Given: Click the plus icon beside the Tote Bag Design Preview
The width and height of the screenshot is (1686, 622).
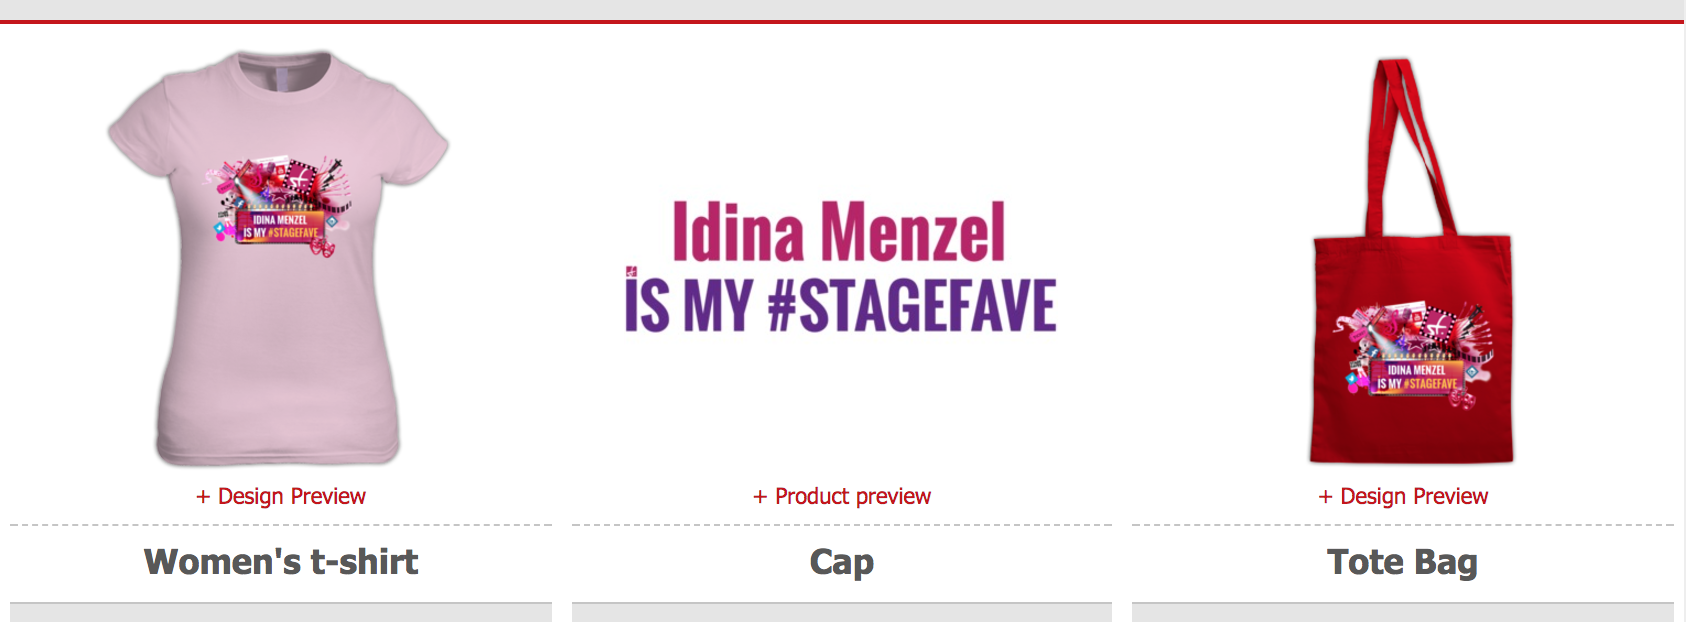Looking at the screenshot, I should tap(1325, 497).
